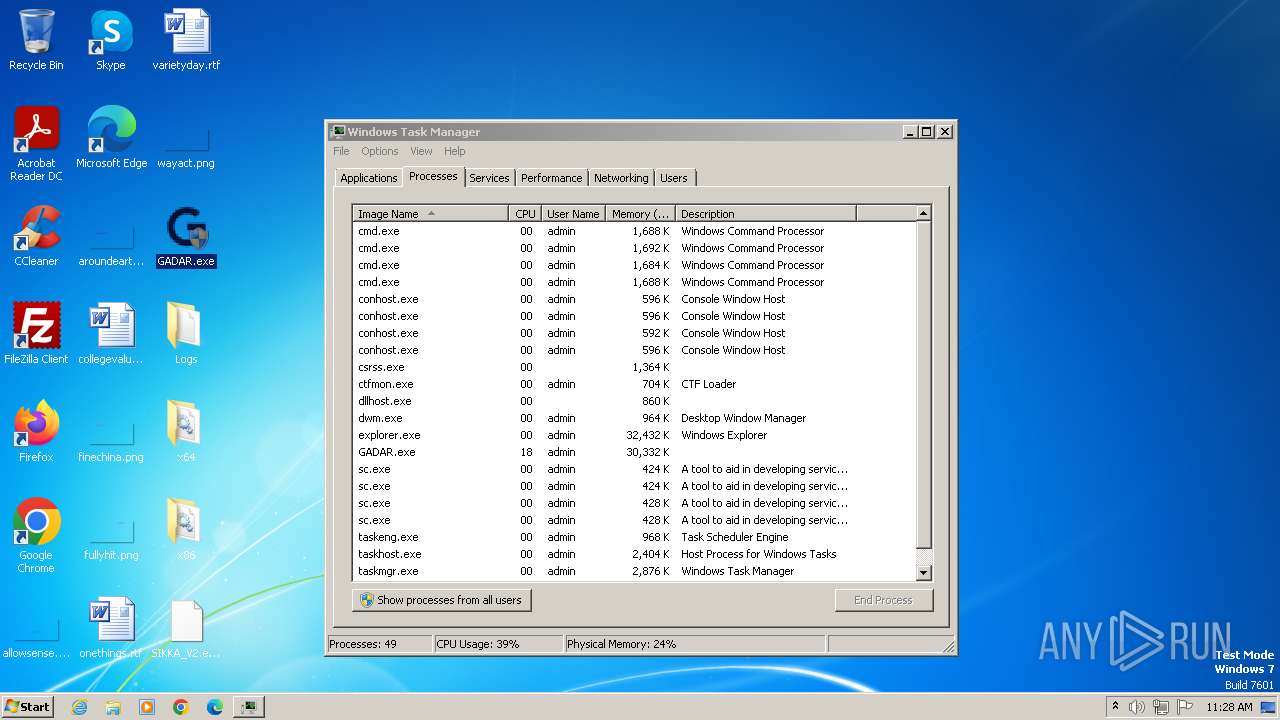Image resolution: width=1280 pixels, height=720 pixels.
Task: Select taskmgr.exe process row
Action: pyautogui.click(x=634, y=571)
